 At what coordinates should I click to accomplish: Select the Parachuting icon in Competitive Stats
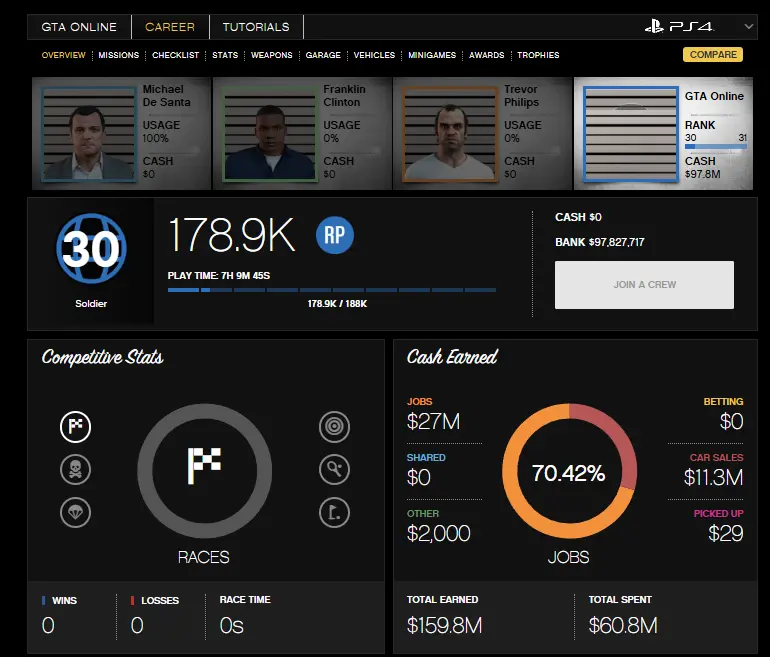pyautogui.click(x=75, y=512)
